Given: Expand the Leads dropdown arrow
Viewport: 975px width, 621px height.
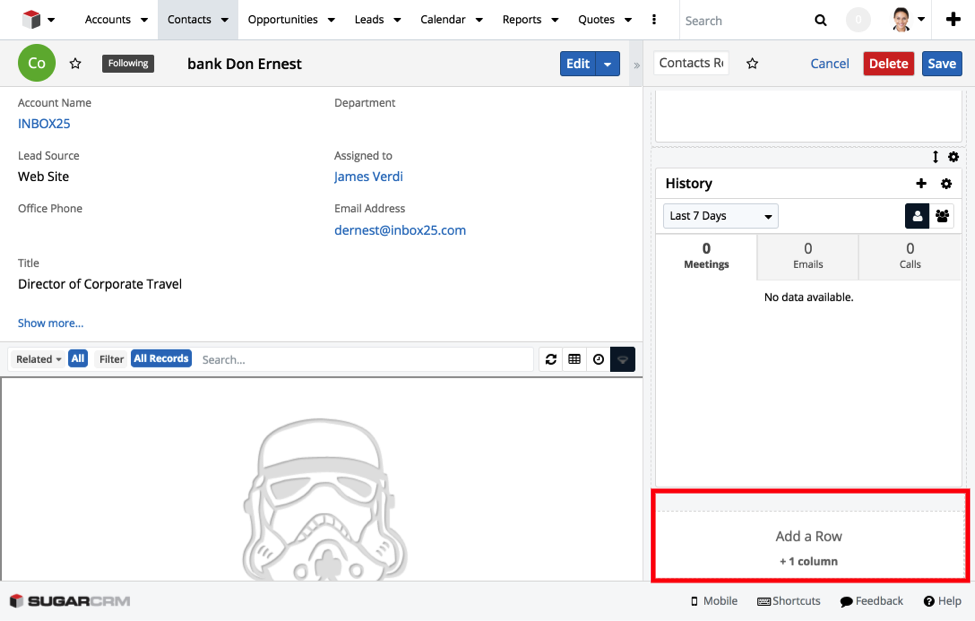Looking at the screenshot, I should pyautogui.click(x=397, y=20).
